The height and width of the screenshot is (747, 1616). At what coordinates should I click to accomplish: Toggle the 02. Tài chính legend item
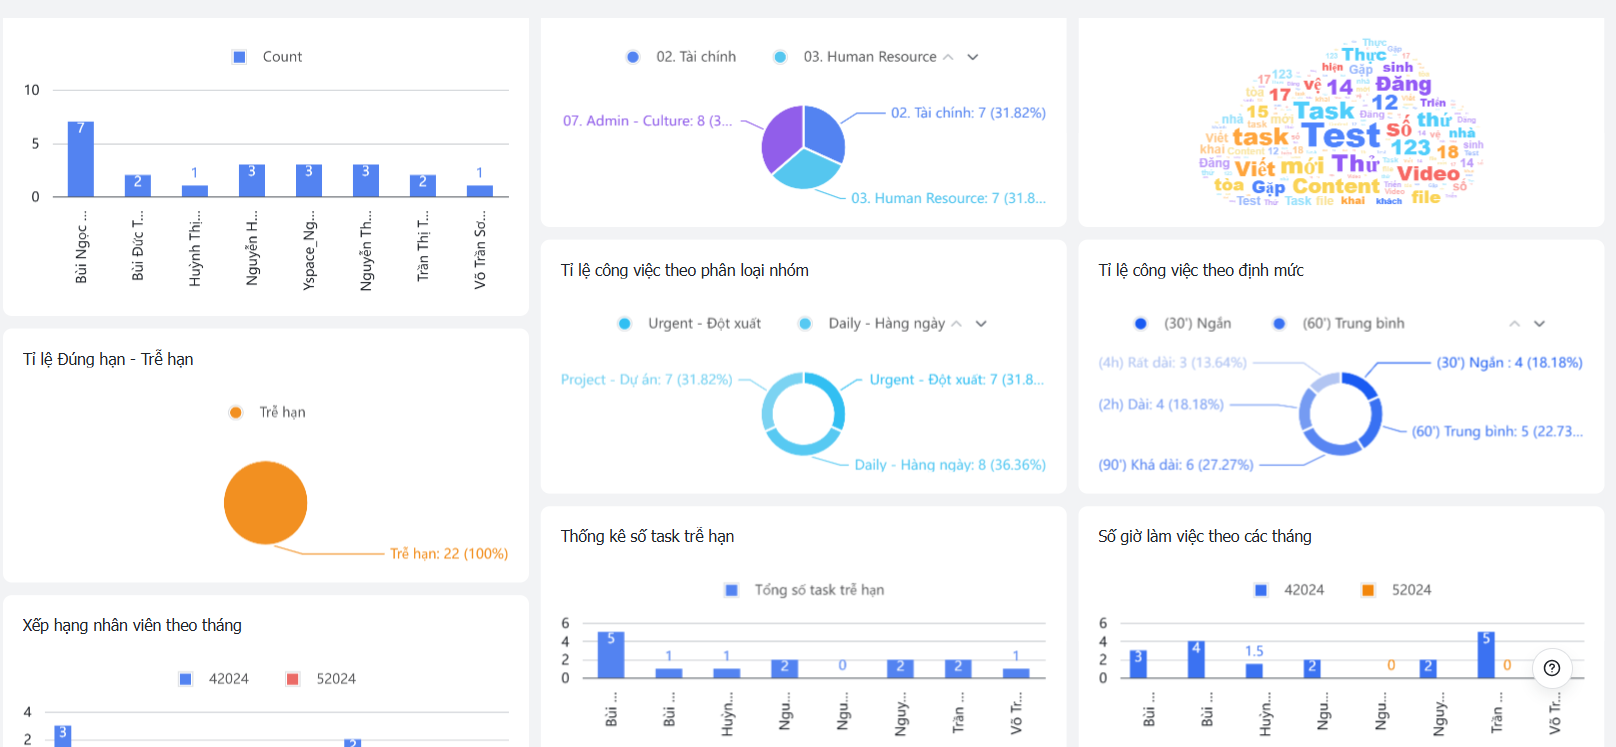tap(681, 57)
